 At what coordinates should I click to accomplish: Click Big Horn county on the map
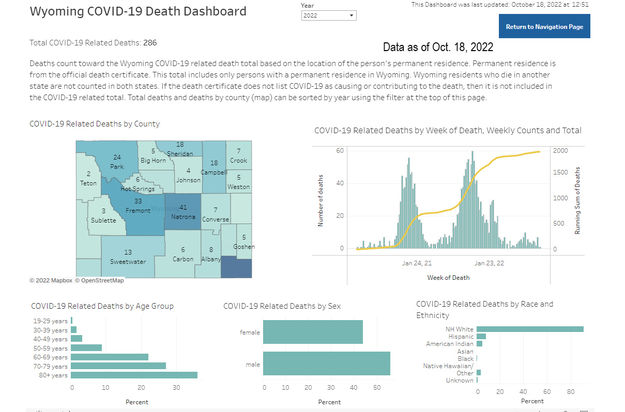click(x=153, y=156)
